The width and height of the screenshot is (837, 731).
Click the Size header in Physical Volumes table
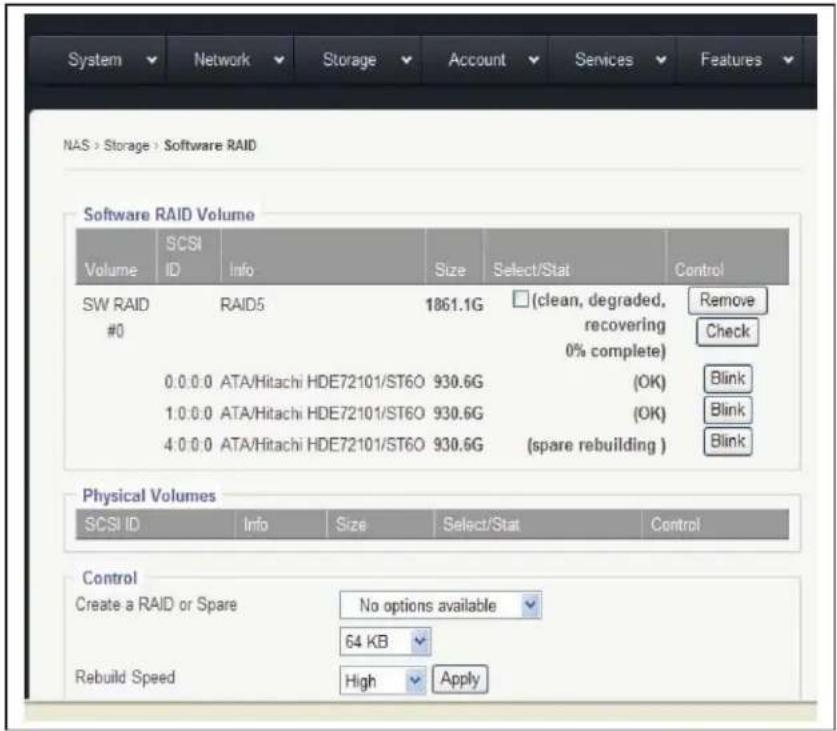click(351, 525)
